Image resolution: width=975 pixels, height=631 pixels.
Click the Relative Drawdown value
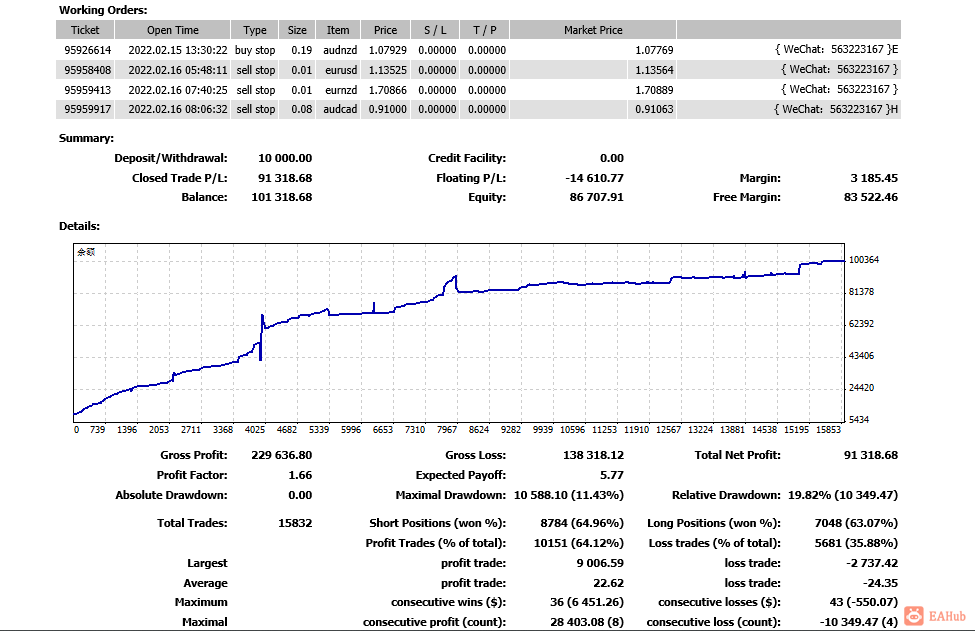coord(843,495)
